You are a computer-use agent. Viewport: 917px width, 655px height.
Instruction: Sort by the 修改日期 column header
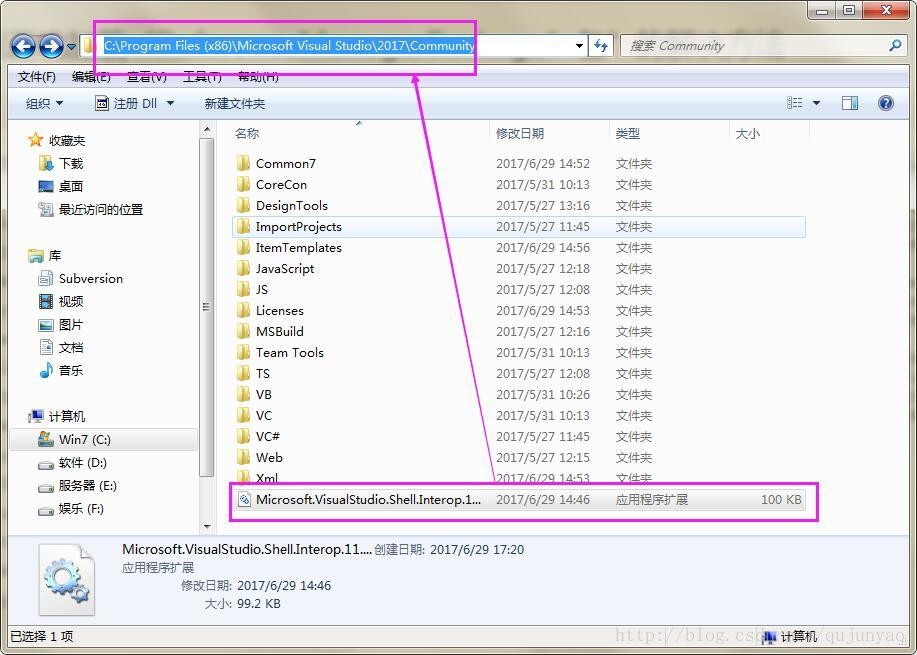coord(520,133)
